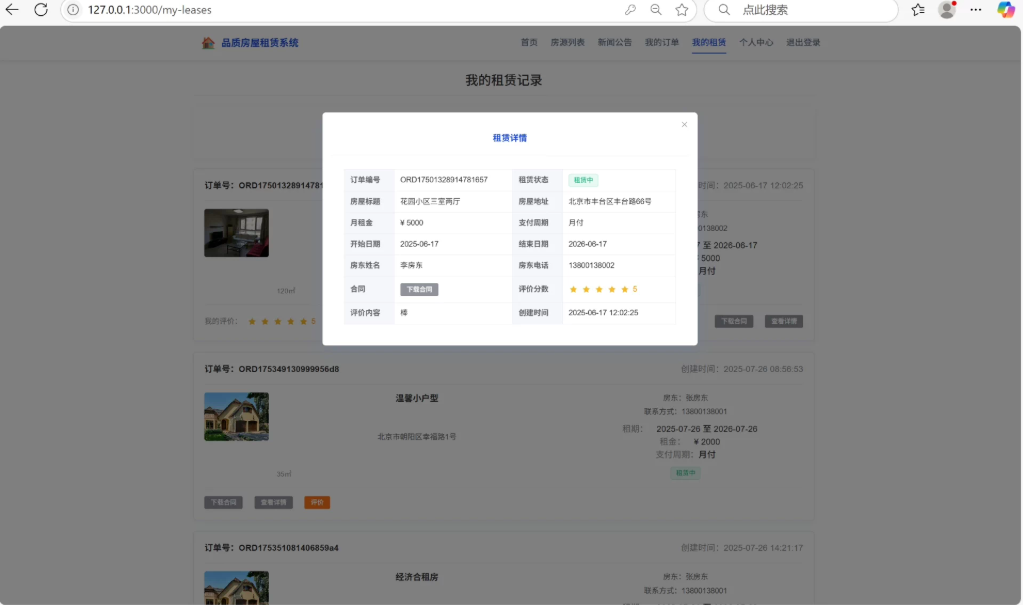Click 租赁详情 dialog title
Screen dimensions: 1023x605
click(x=510, y=138)
